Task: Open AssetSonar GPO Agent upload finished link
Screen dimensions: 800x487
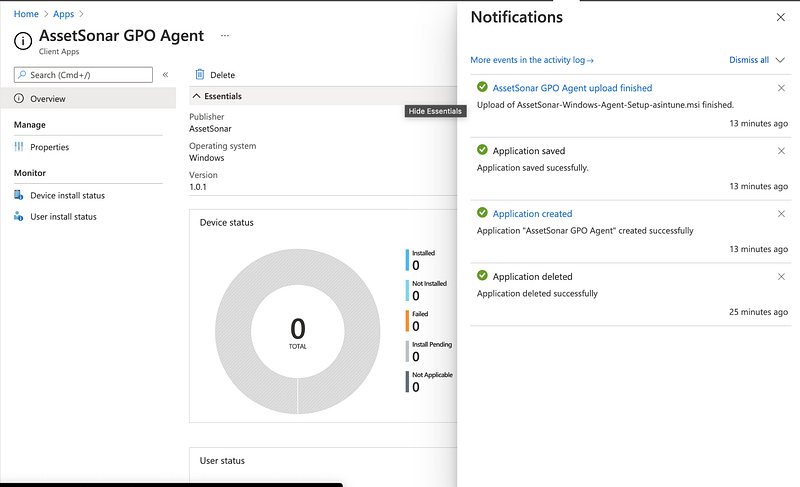Action: (x=572, y=88)
